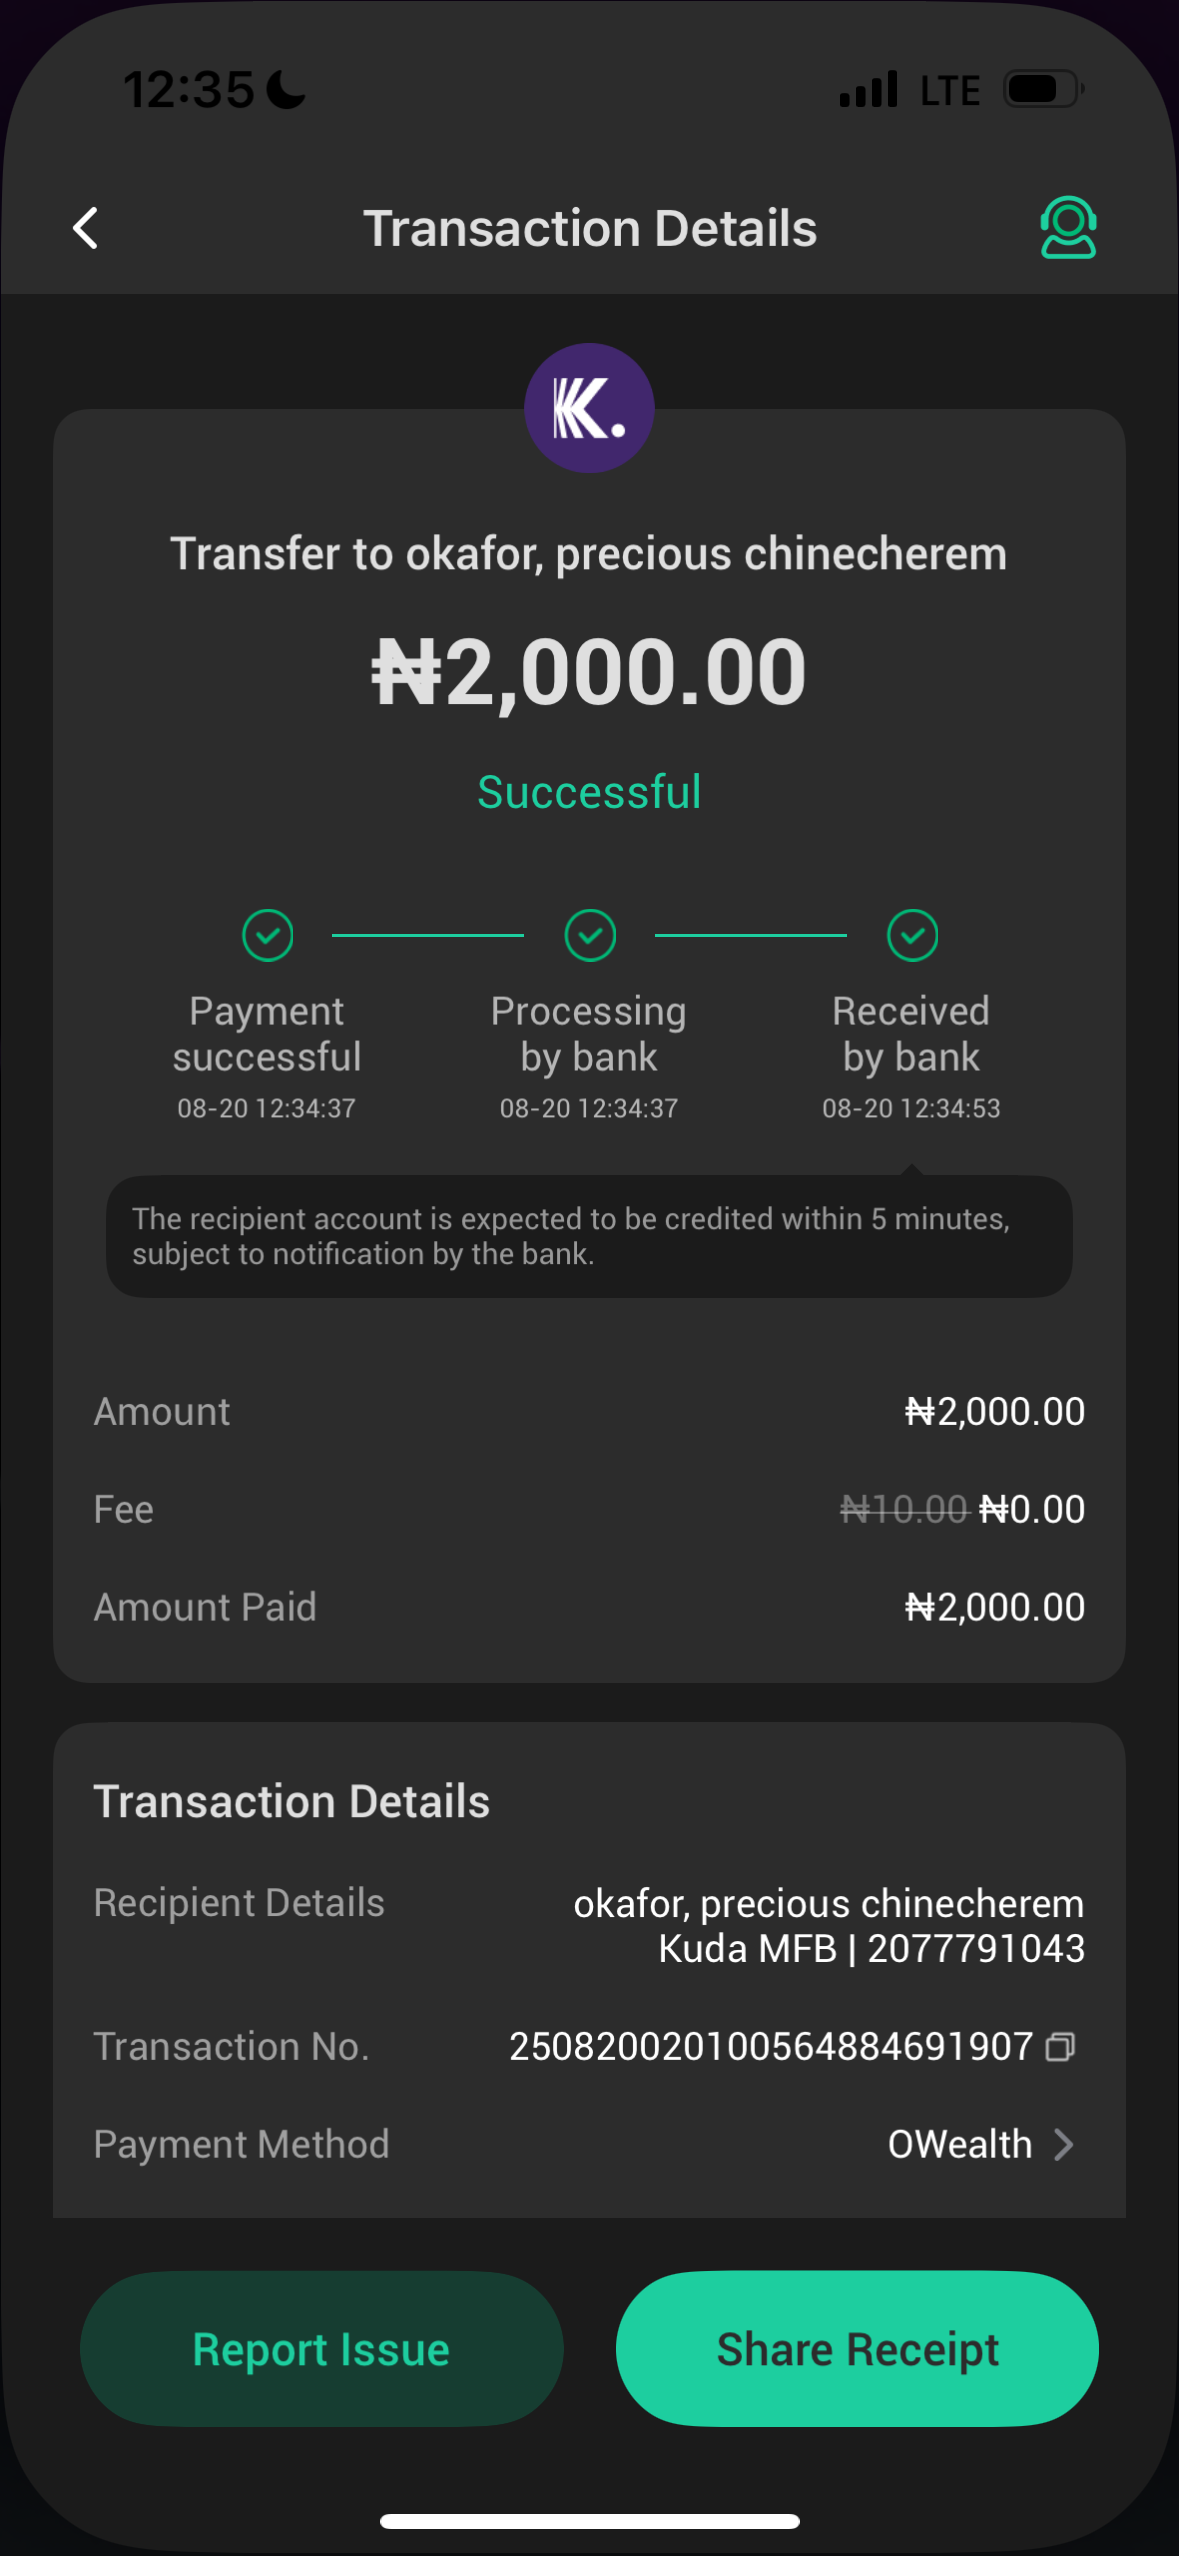This screenshot has height=2556, width=1179.
Task: Tap the cellular signal bars icon
Action: coord(868,90)
